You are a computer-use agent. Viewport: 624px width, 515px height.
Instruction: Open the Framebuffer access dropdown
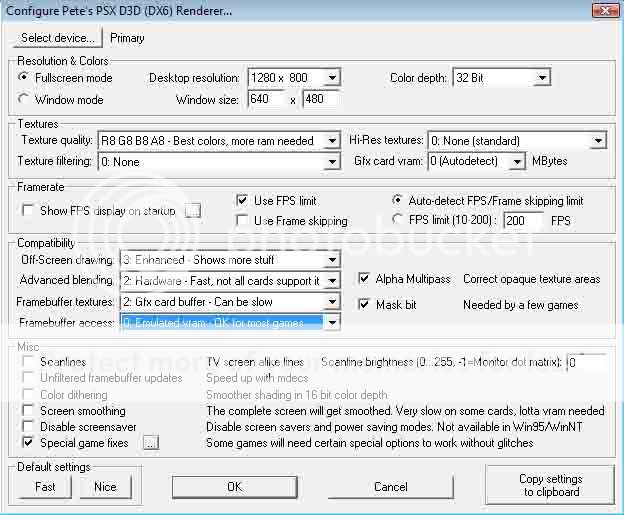coord(230,322)
